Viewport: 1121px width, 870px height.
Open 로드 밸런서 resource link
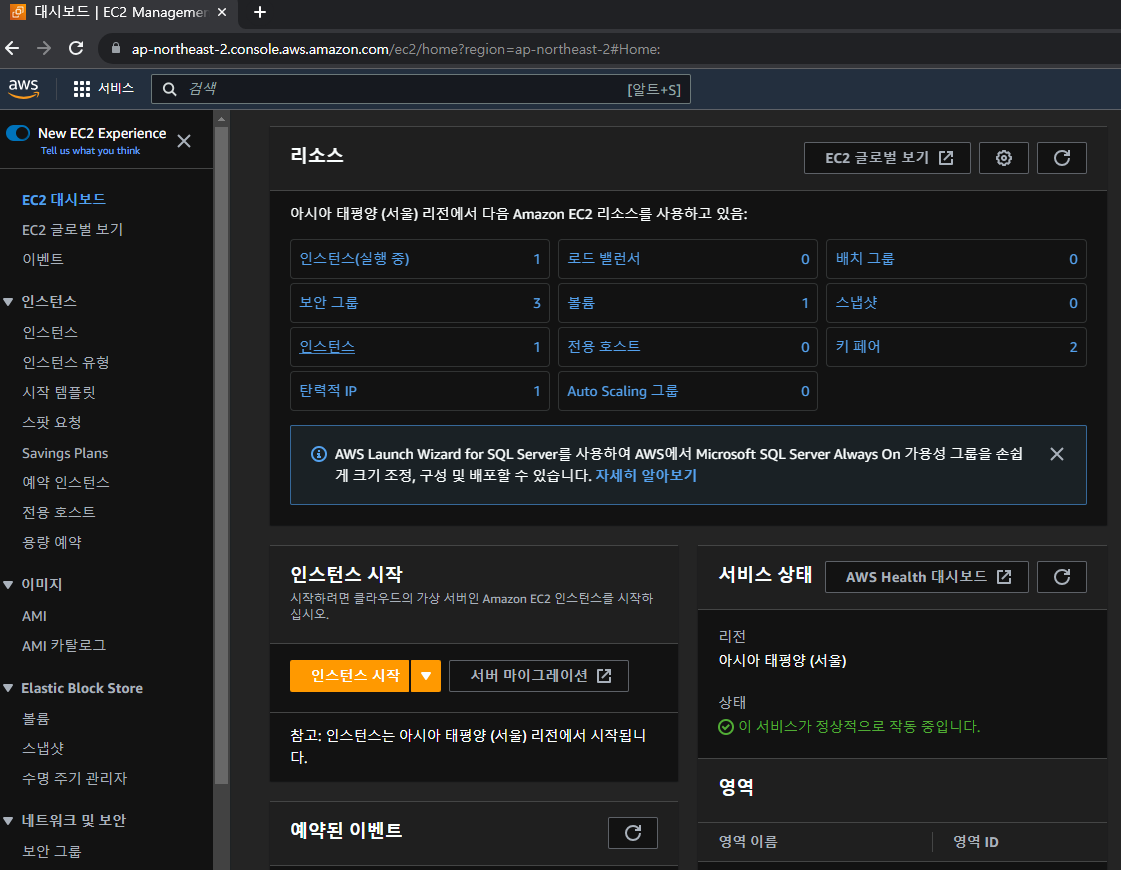click(603, 259)
